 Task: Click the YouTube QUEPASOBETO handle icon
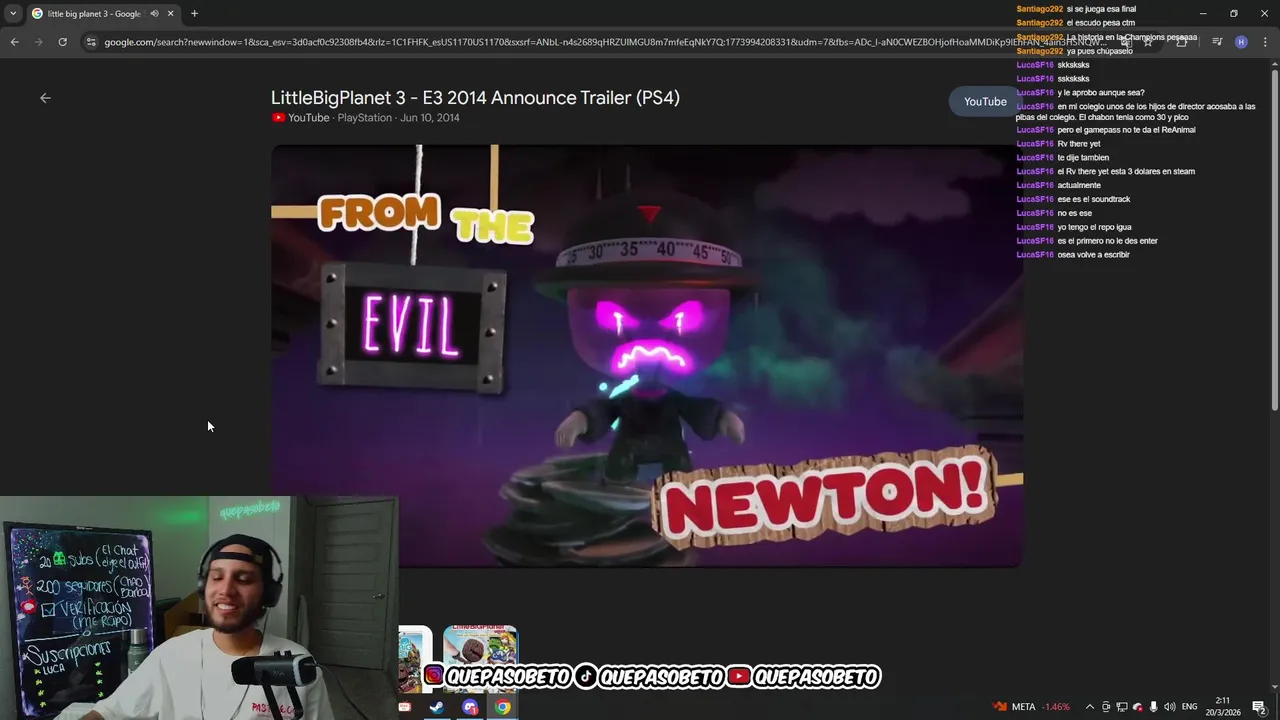coord(739,677)
